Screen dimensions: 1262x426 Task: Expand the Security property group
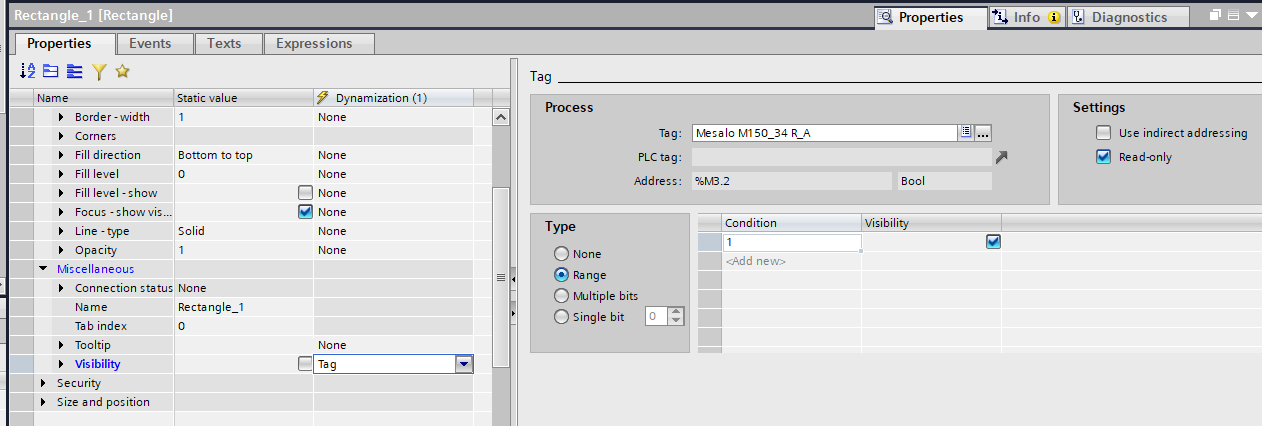[43, 383]
